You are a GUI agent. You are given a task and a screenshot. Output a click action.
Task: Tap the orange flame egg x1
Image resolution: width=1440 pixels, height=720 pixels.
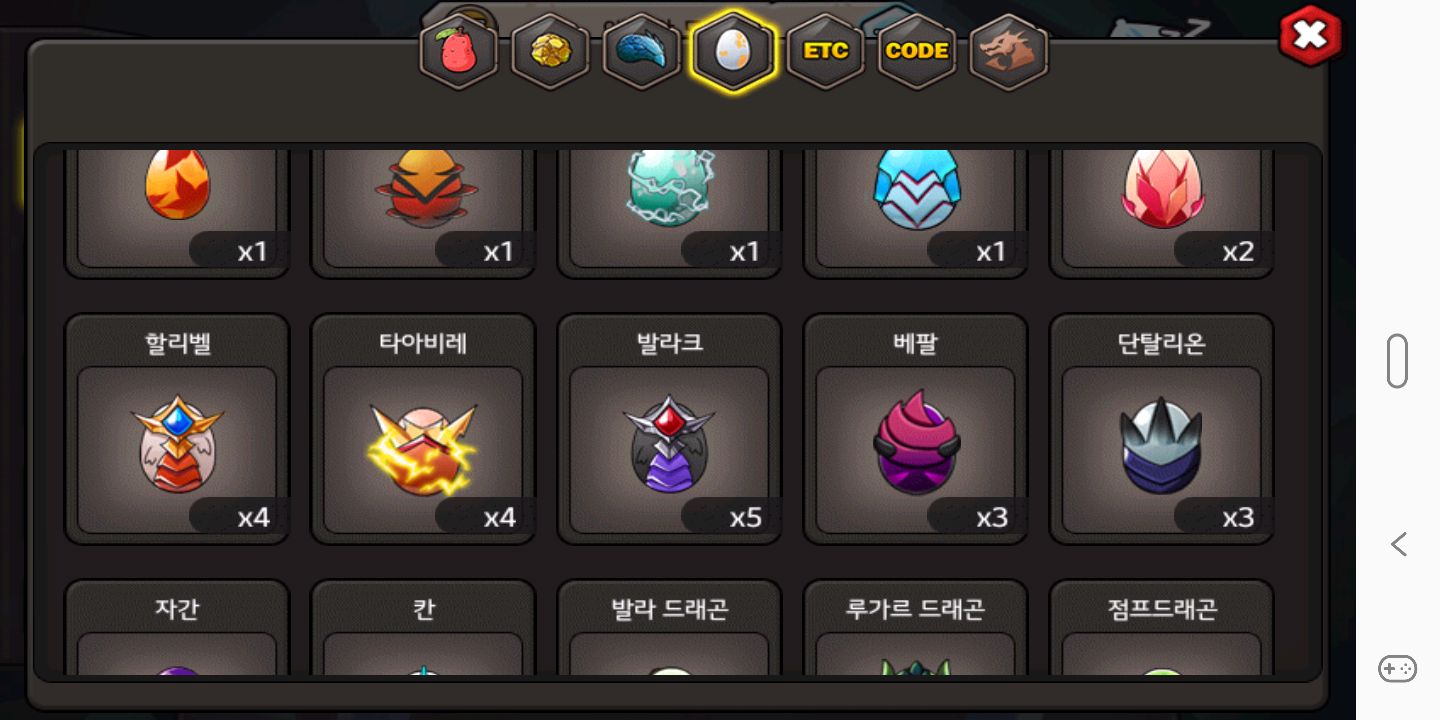177,214
